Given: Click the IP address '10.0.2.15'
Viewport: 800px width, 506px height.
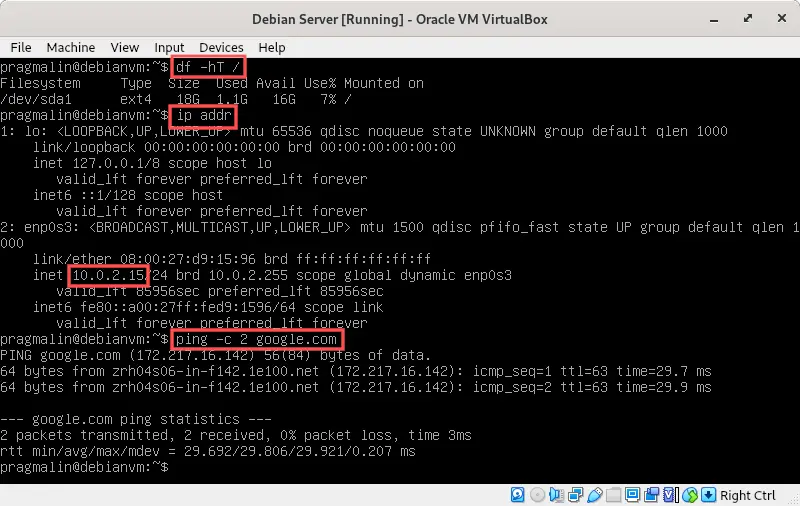Looking at the screenshot, I should pyautogui.click(x=108, y=275).
